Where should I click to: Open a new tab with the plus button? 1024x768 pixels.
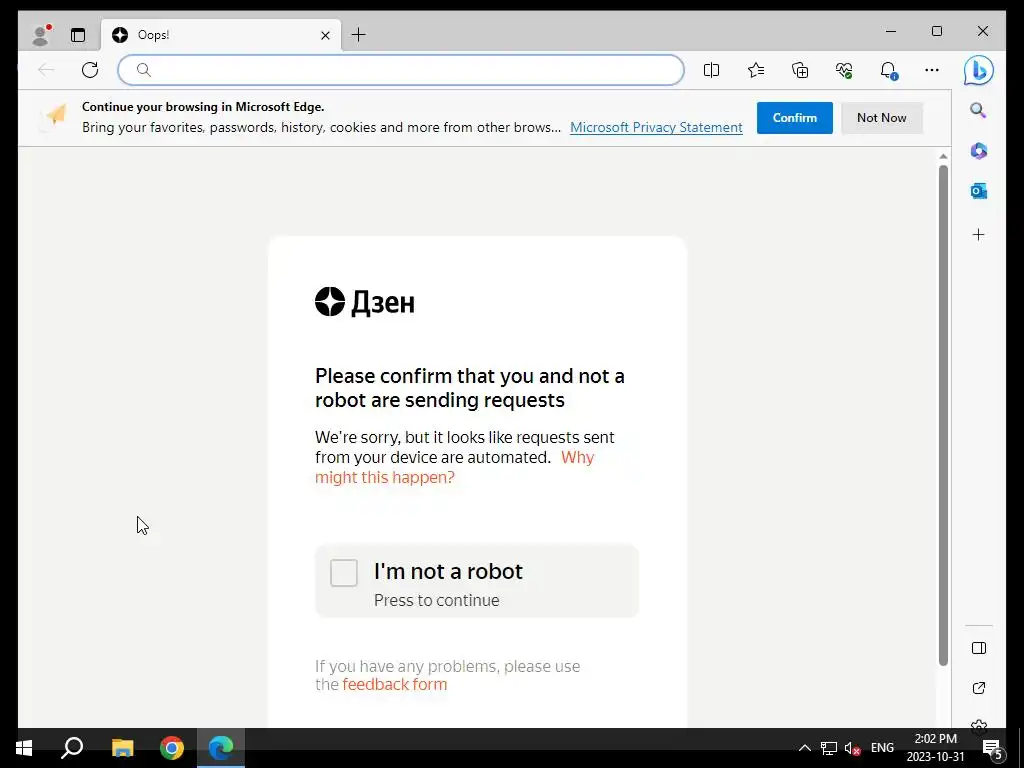(359, 35)
